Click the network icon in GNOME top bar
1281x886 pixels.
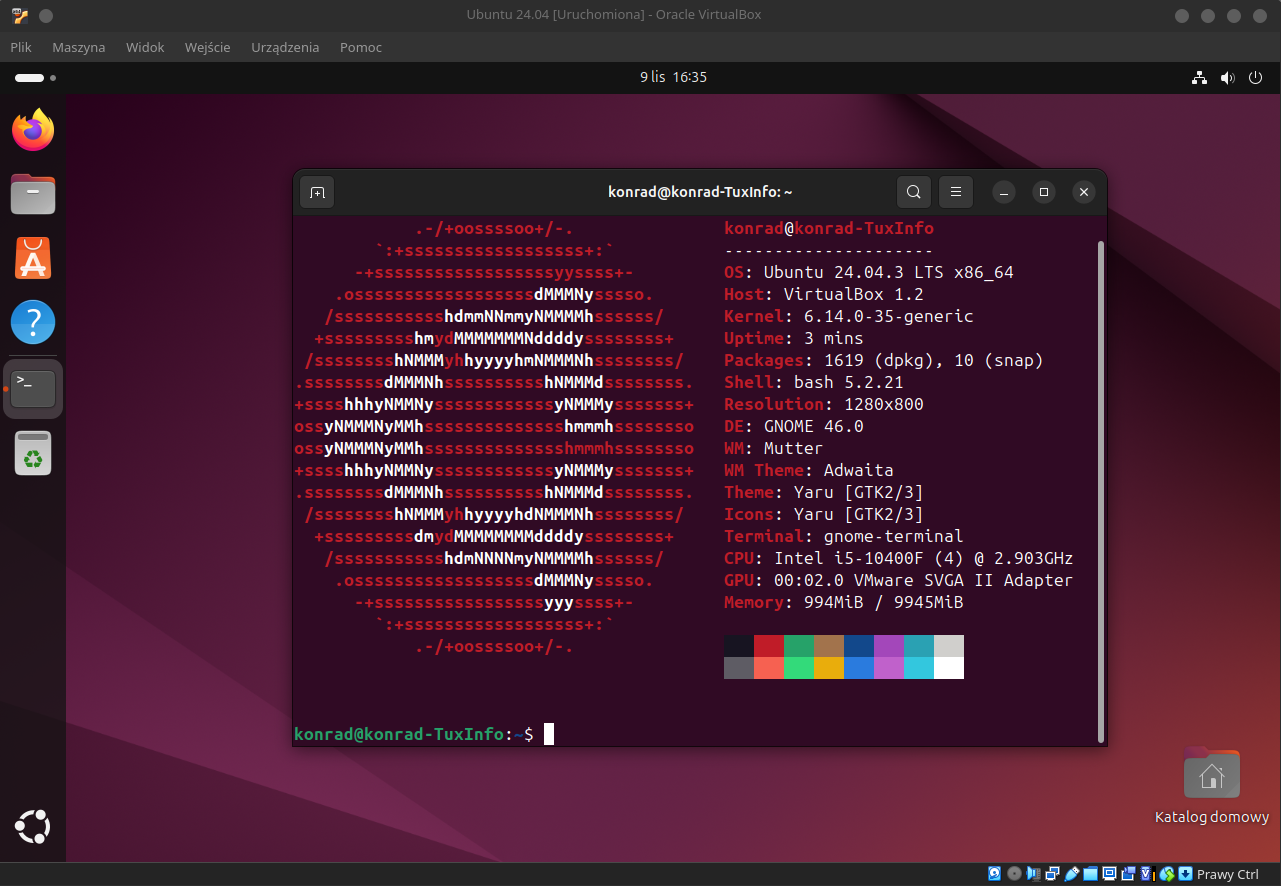[x=1200, y=77]
